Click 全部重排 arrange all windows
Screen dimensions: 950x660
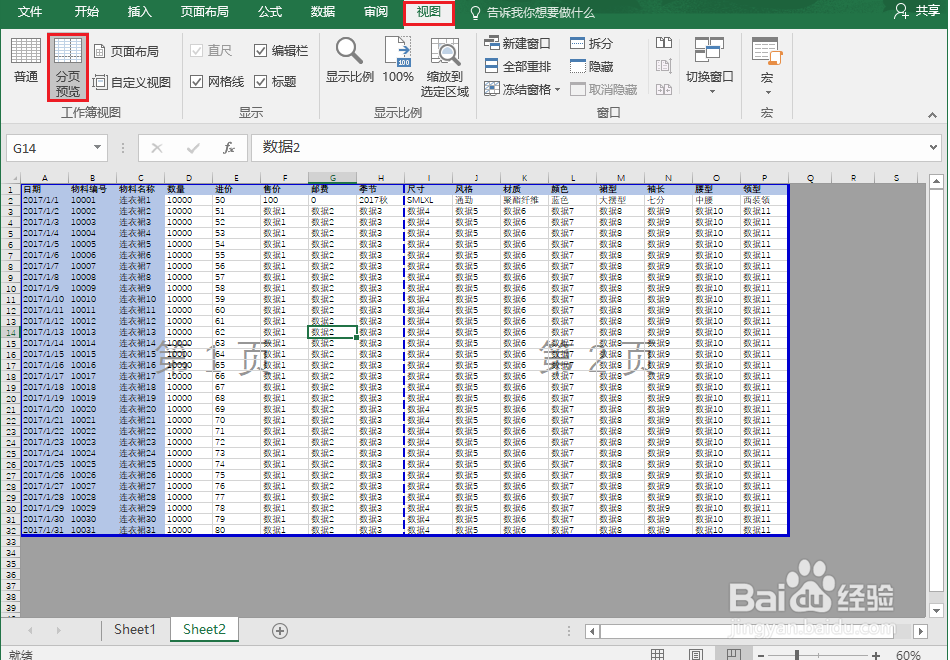[517, 65]
